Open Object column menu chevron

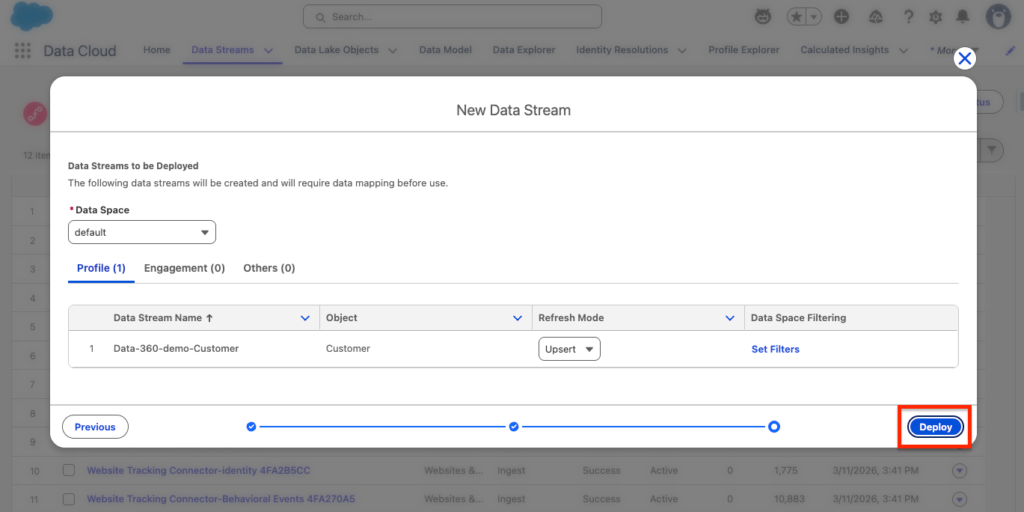(517, 318)
